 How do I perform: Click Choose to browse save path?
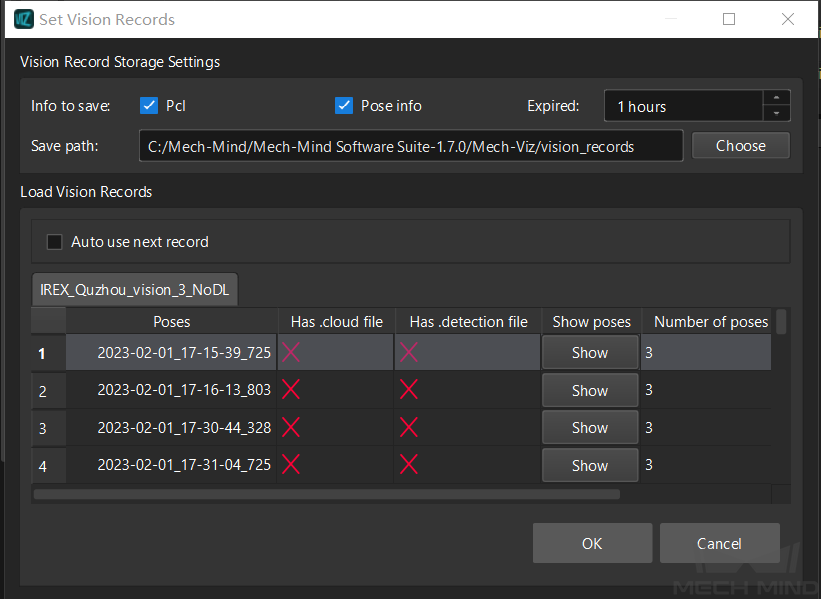741,146
